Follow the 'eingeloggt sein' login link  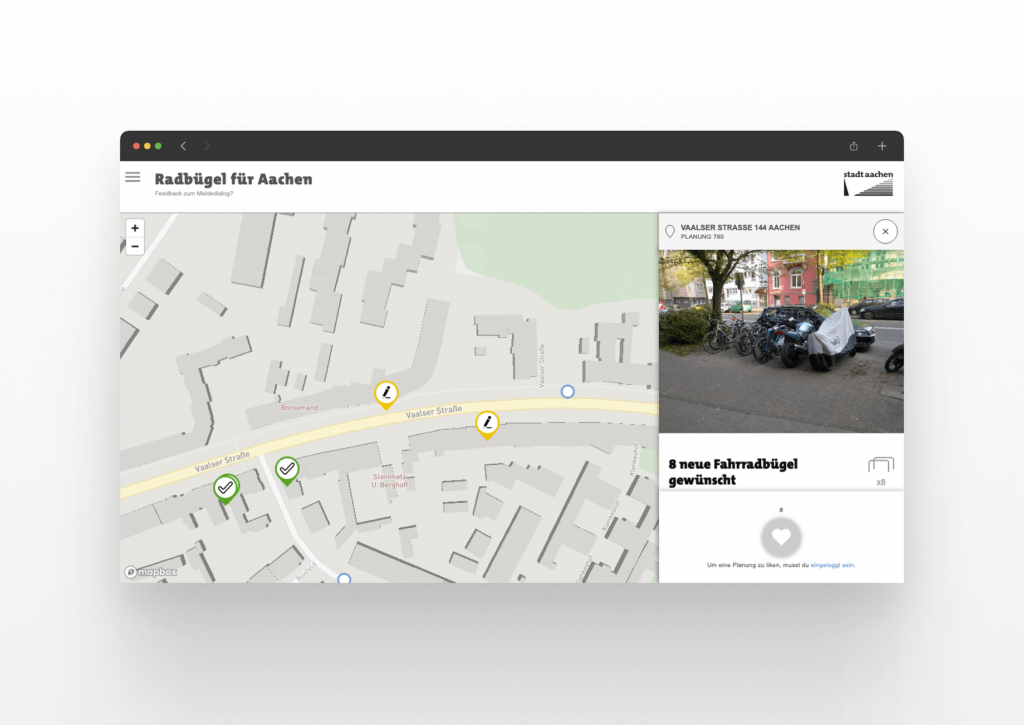coord(832,565)
